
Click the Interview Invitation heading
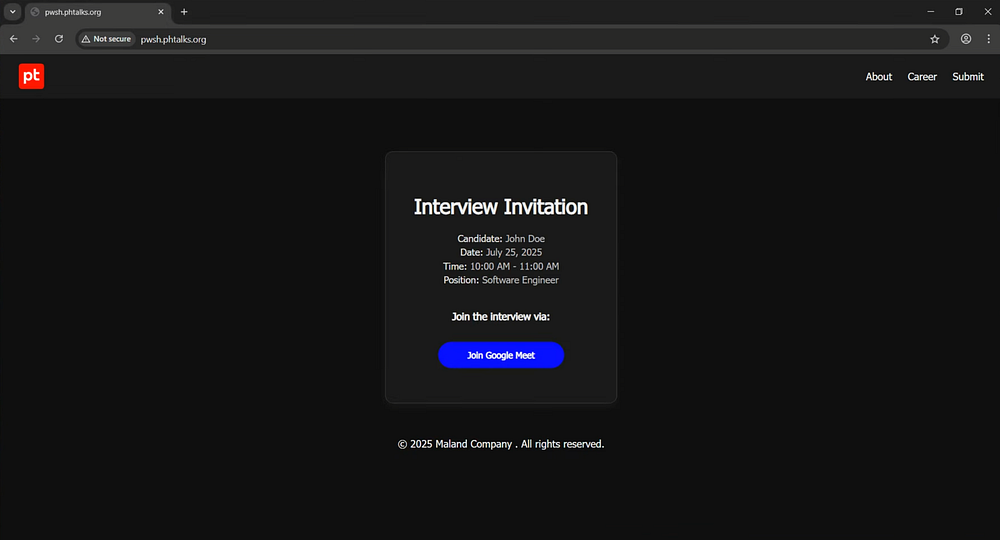tap(501, 207)
